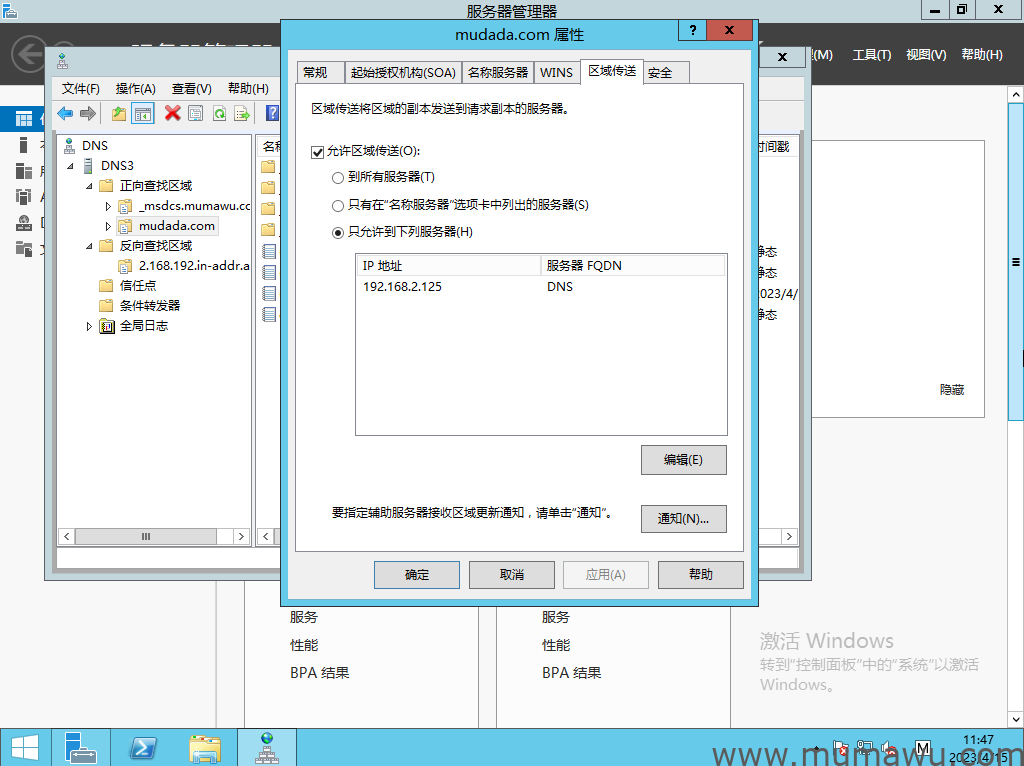1024x766 pixels.
Task: Switch to the 起始授权机构(SOA) tab
Action: [x=402, y=73]
